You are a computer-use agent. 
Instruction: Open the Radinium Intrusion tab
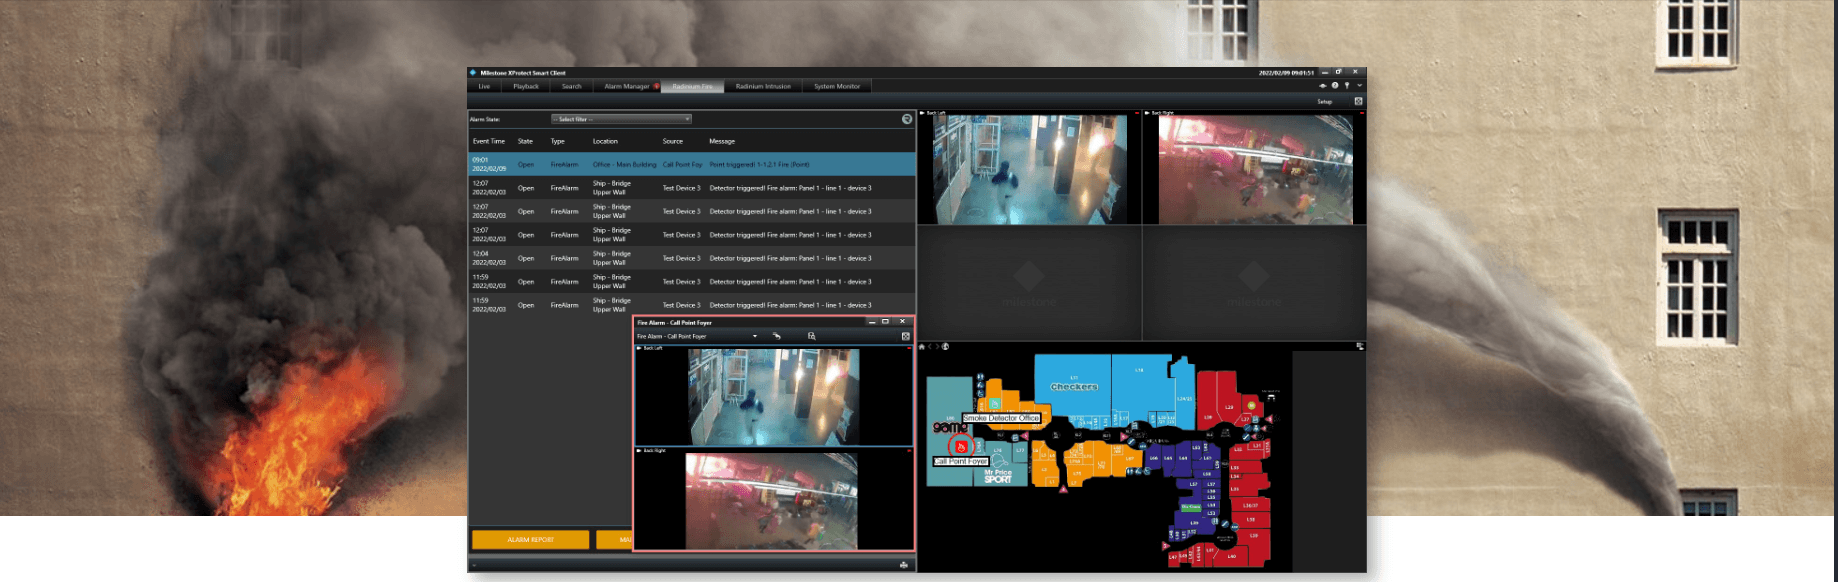coord(763,86)
